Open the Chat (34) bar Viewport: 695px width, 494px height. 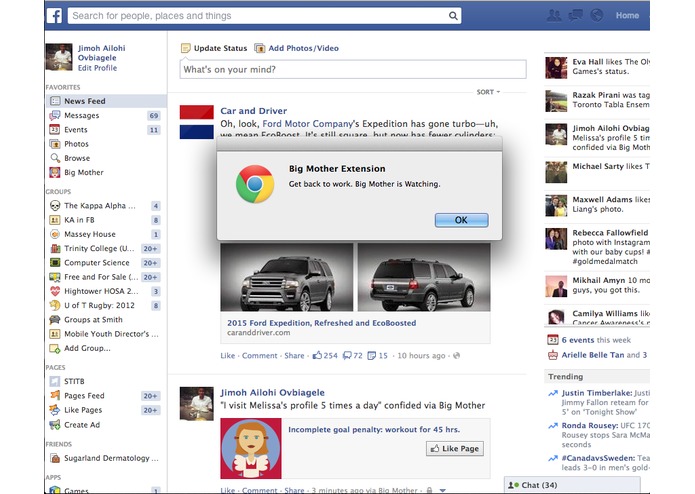(572, 485)
